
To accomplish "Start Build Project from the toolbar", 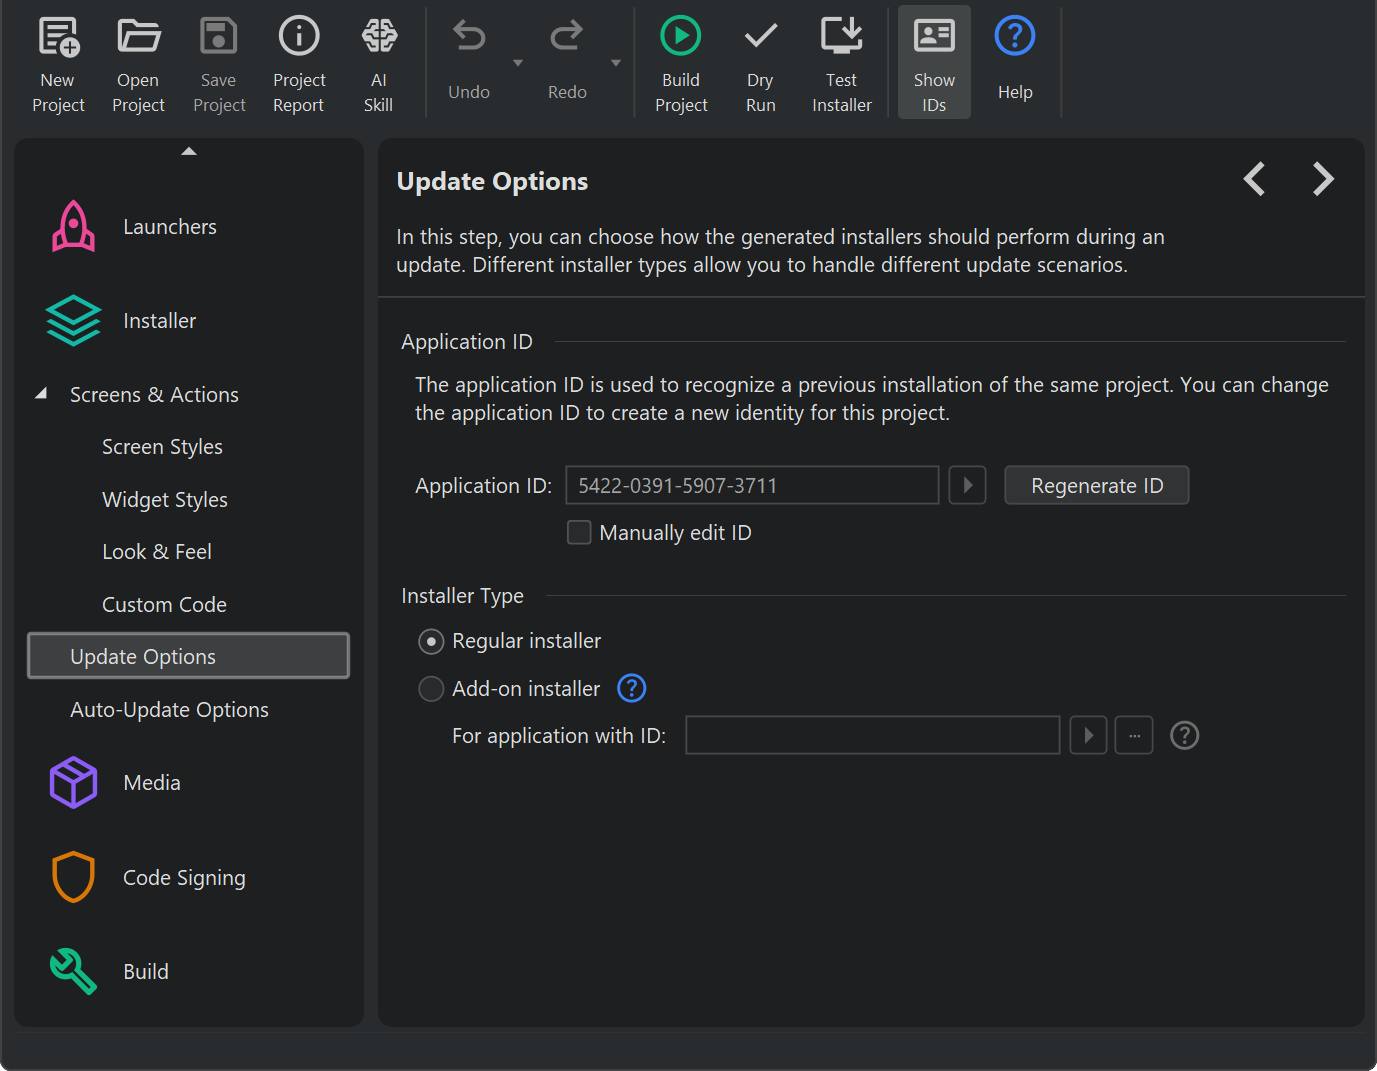I will point(681,62).
